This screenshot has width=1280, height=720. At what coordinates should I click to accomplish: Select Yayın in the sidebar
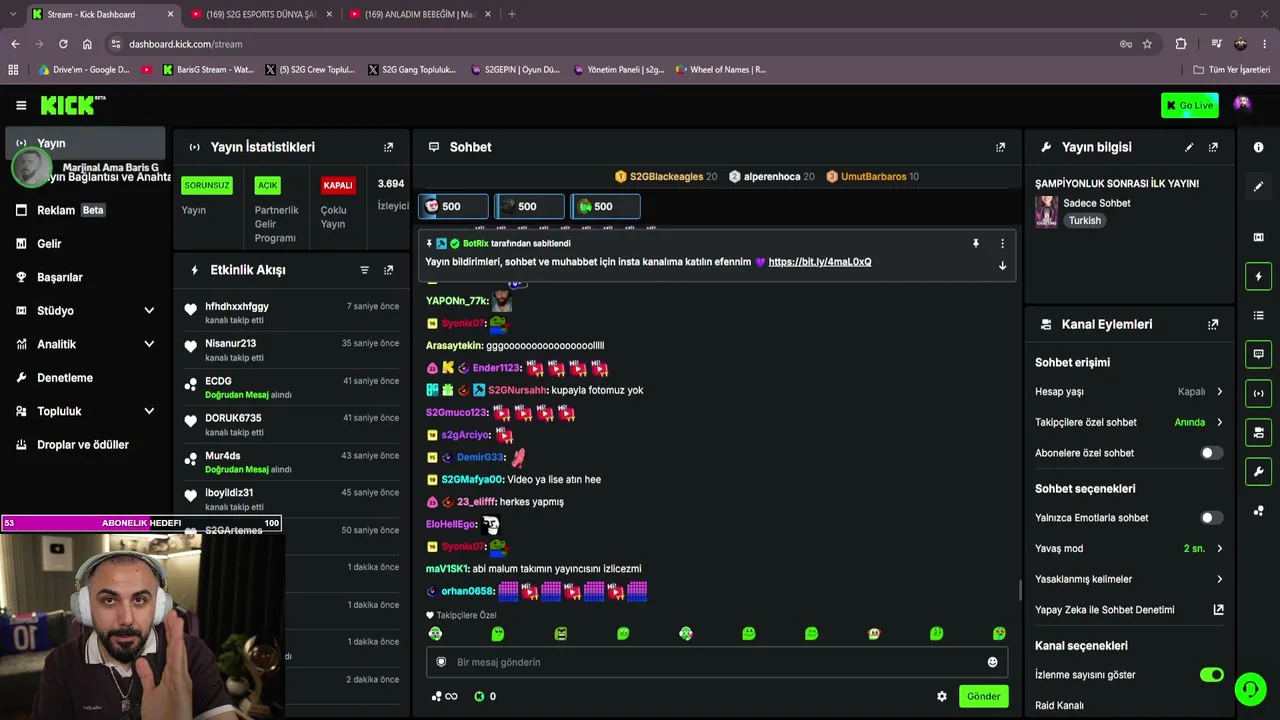click(x=87, y=143)
